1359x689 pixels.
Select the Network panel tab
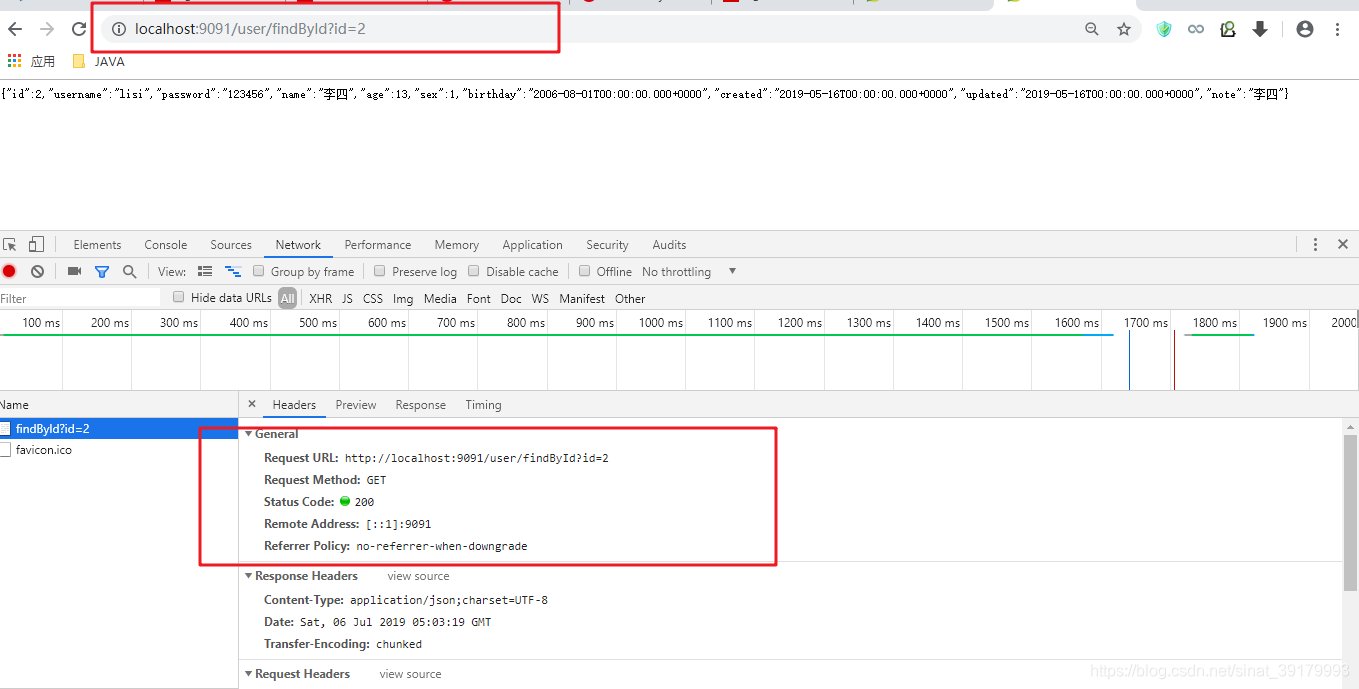(298, 244)
